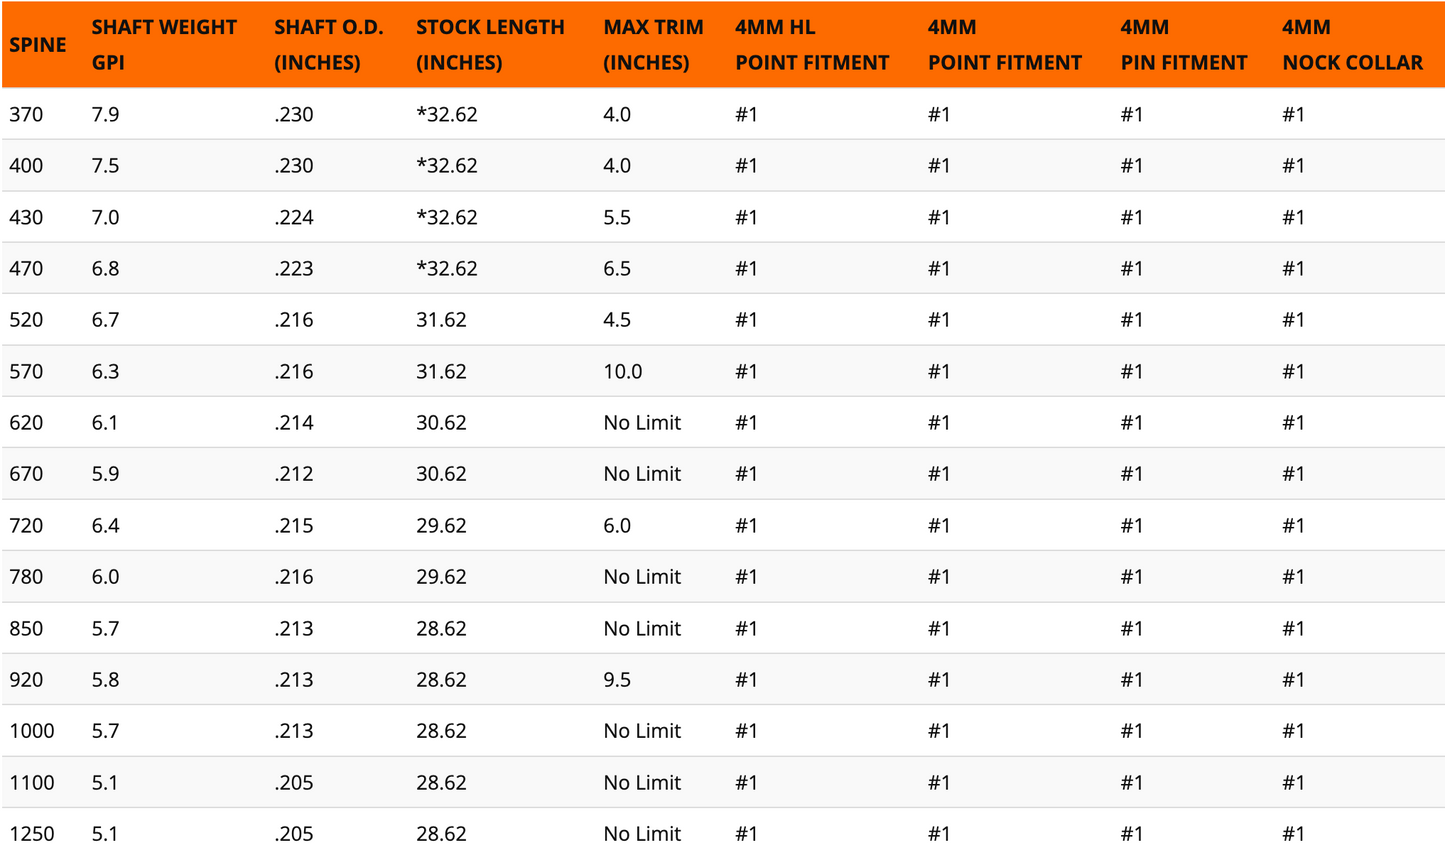Screen dimensions: 1445x855
Task: Select the No Limit cell for spine 620
Action: [642, 423]
